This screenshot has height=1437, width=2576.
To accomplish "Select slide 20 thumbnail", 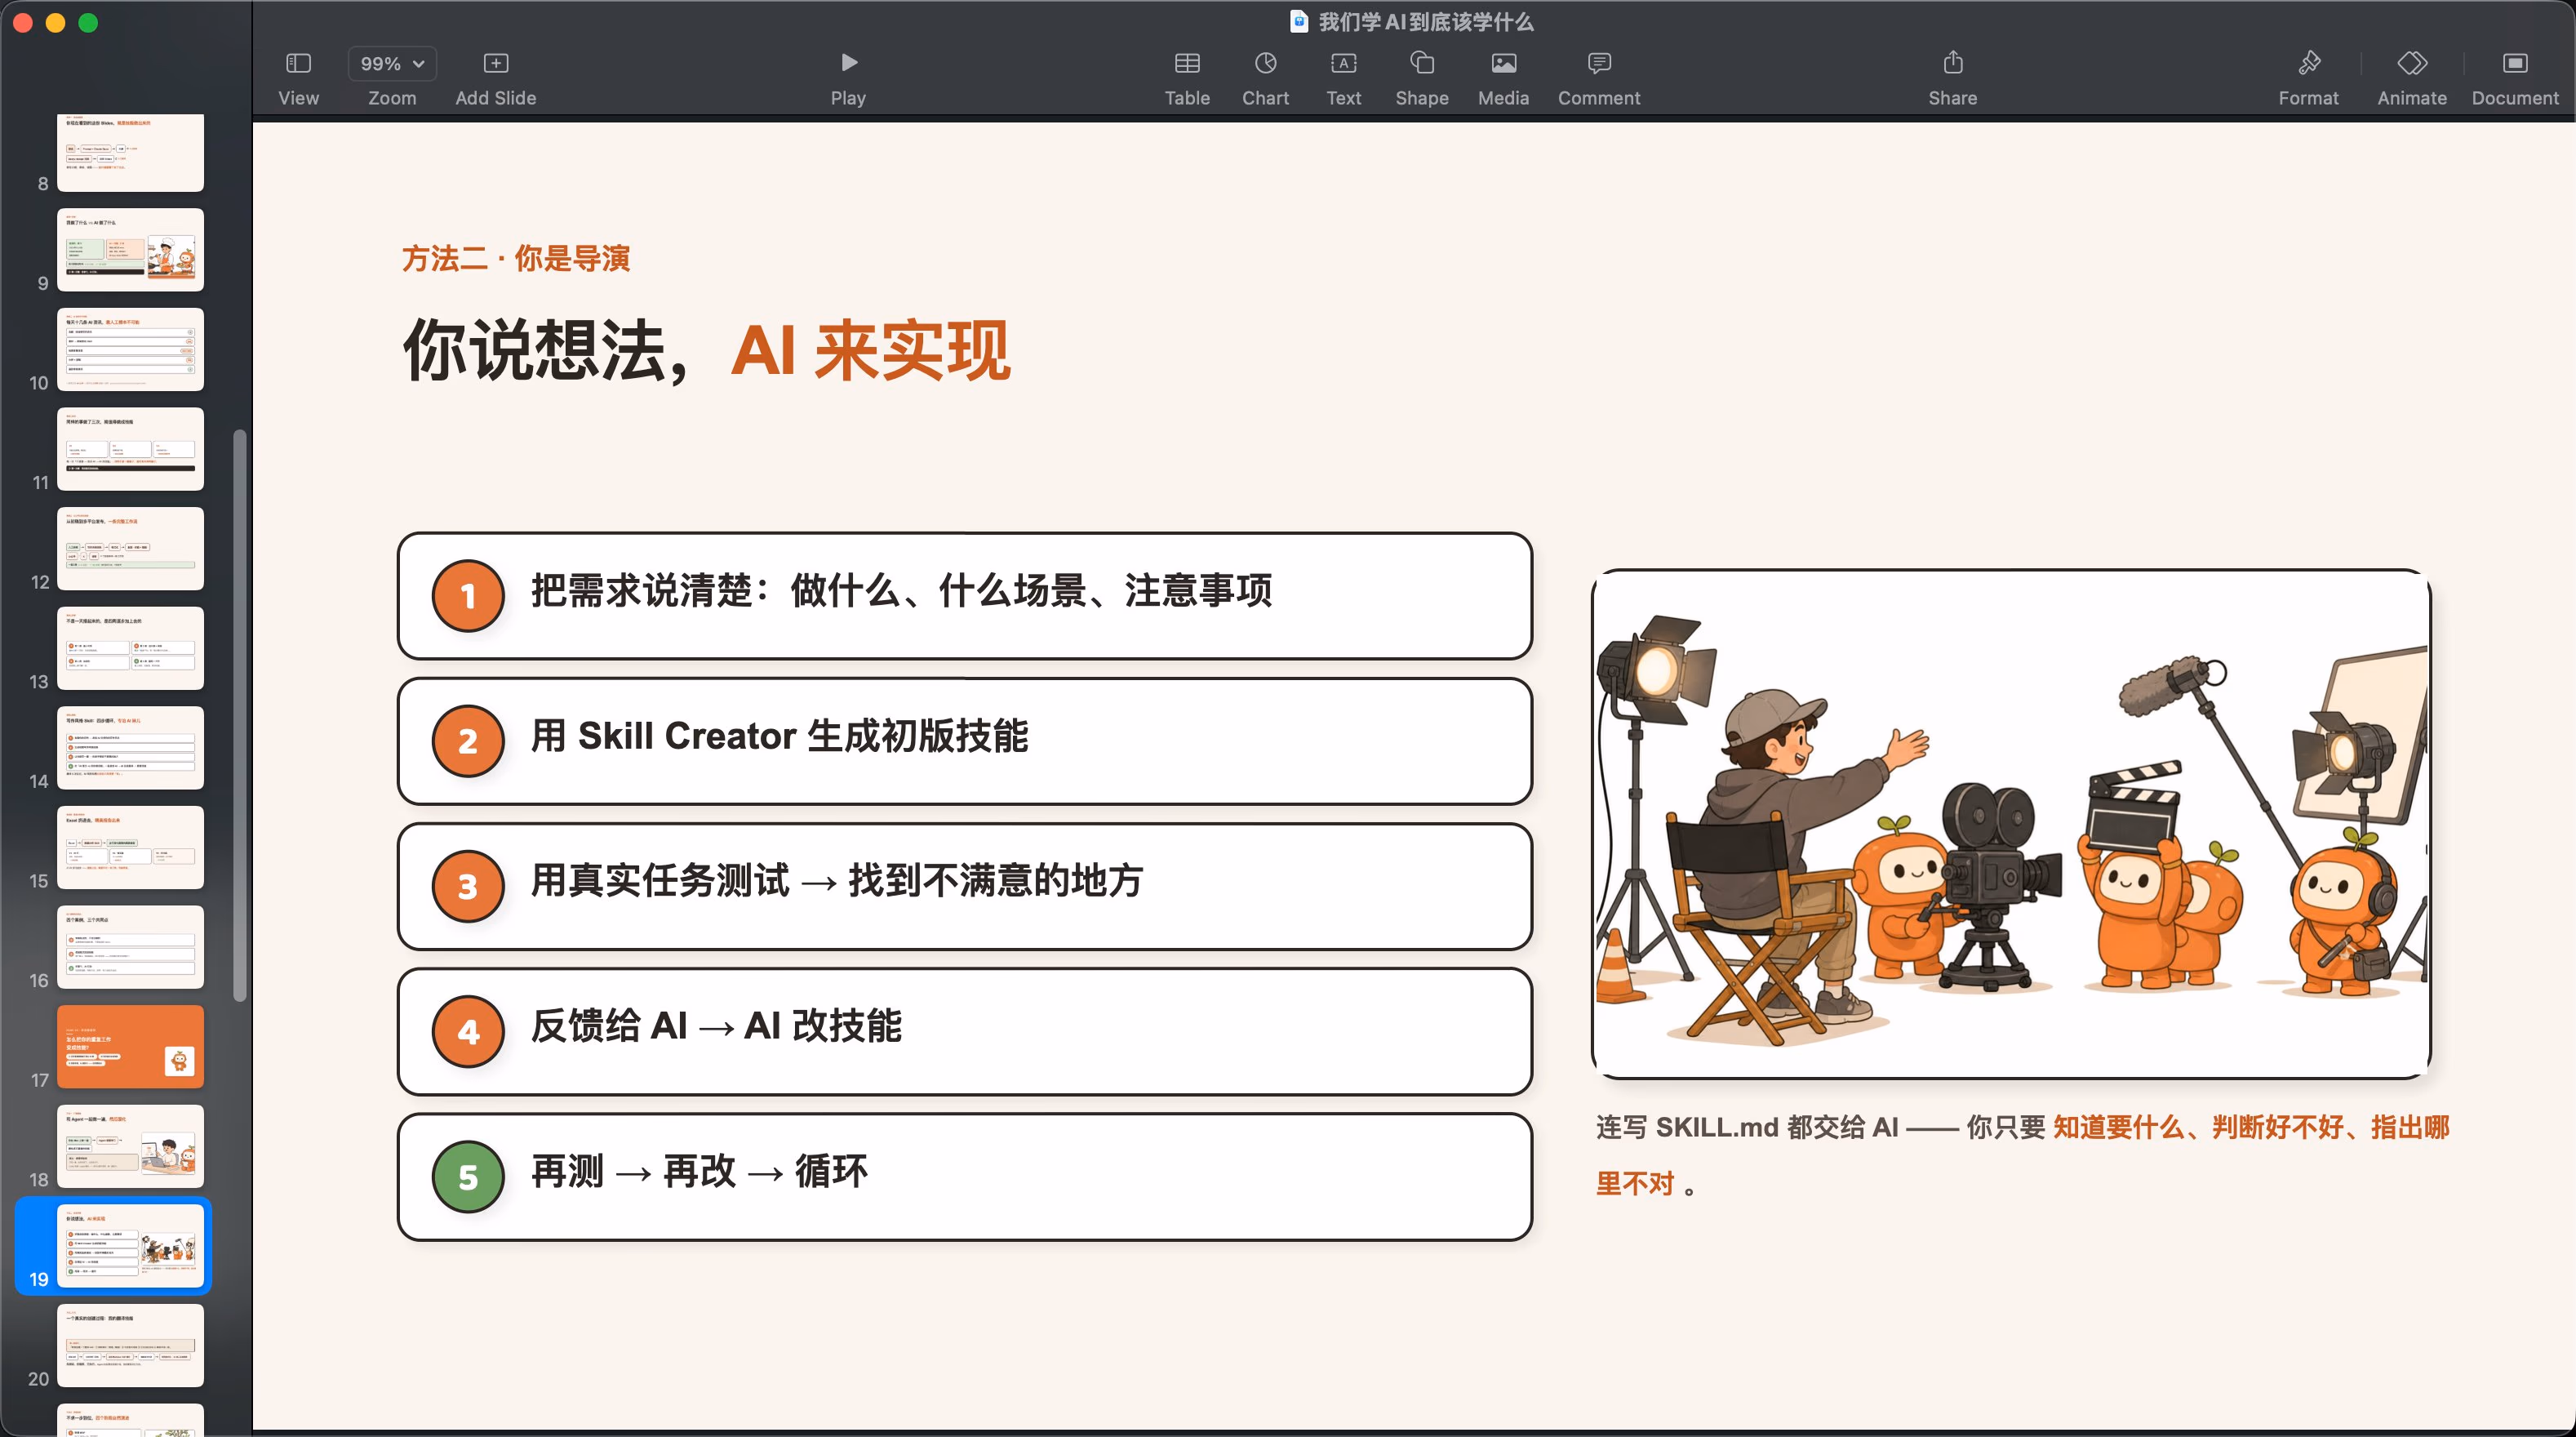I will (x=130, y=1345).
